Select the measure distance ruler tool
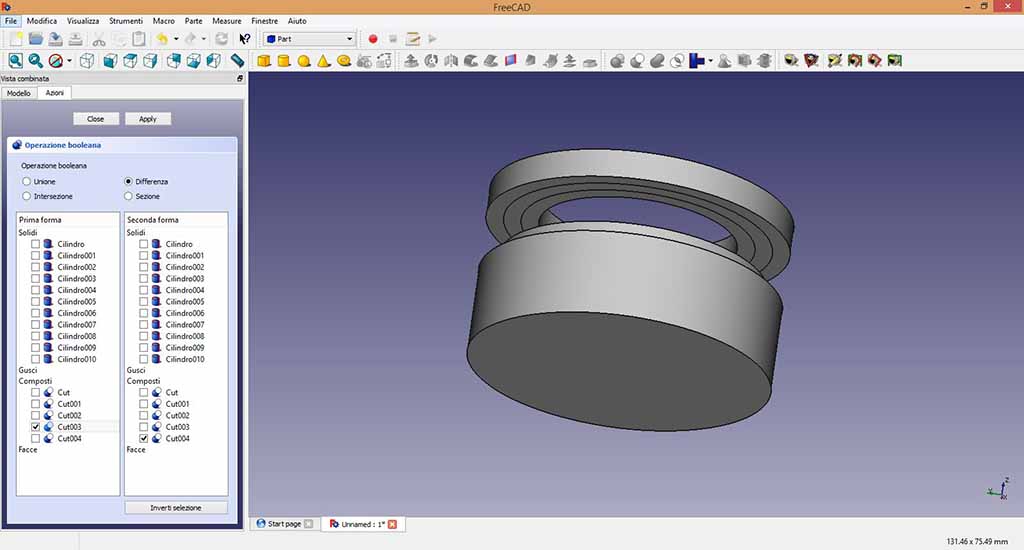The width and height of the screenshot is (1024, 550). 237,61
